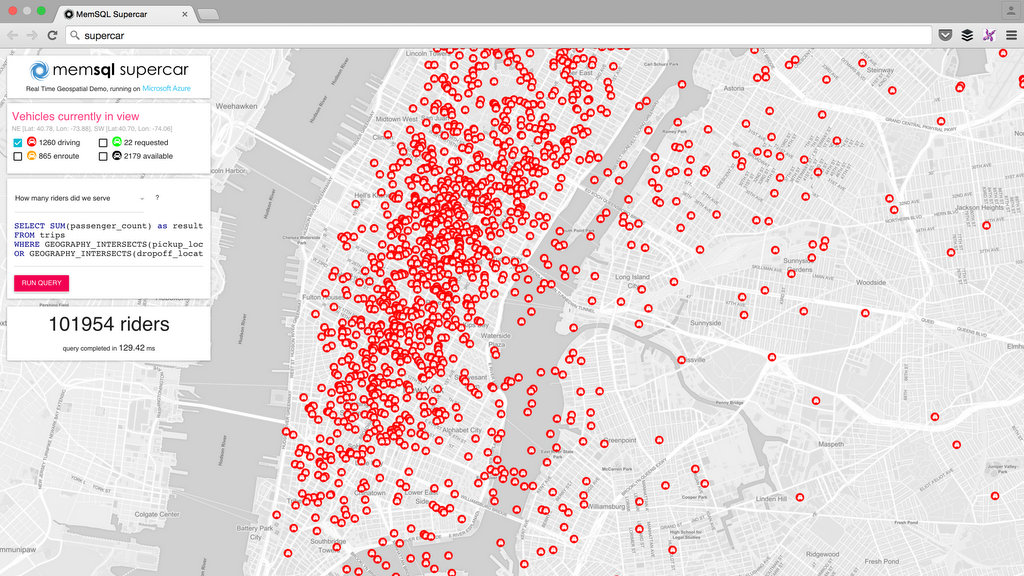Click the Steinway map label
Screen dimensions: 1024x576
pyautogui.click(x=880, y=70)
